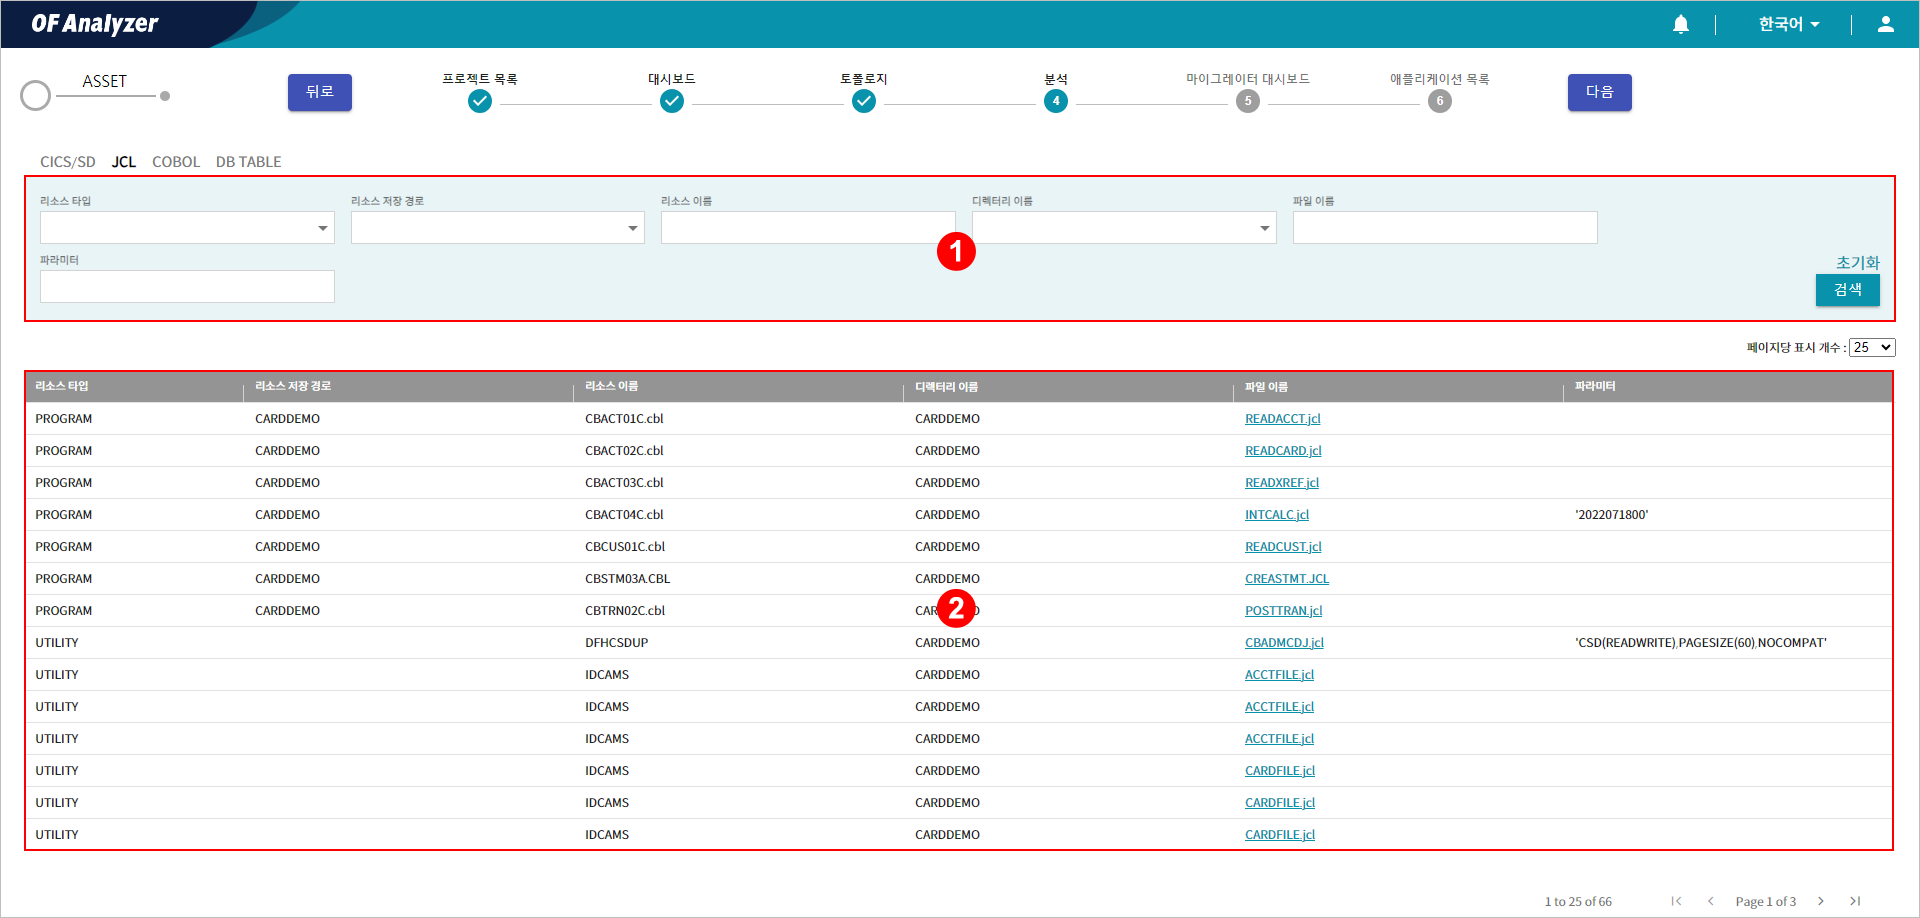Open the READCUST.jcl file link
1920x918 pixels.
point(1283,547)
